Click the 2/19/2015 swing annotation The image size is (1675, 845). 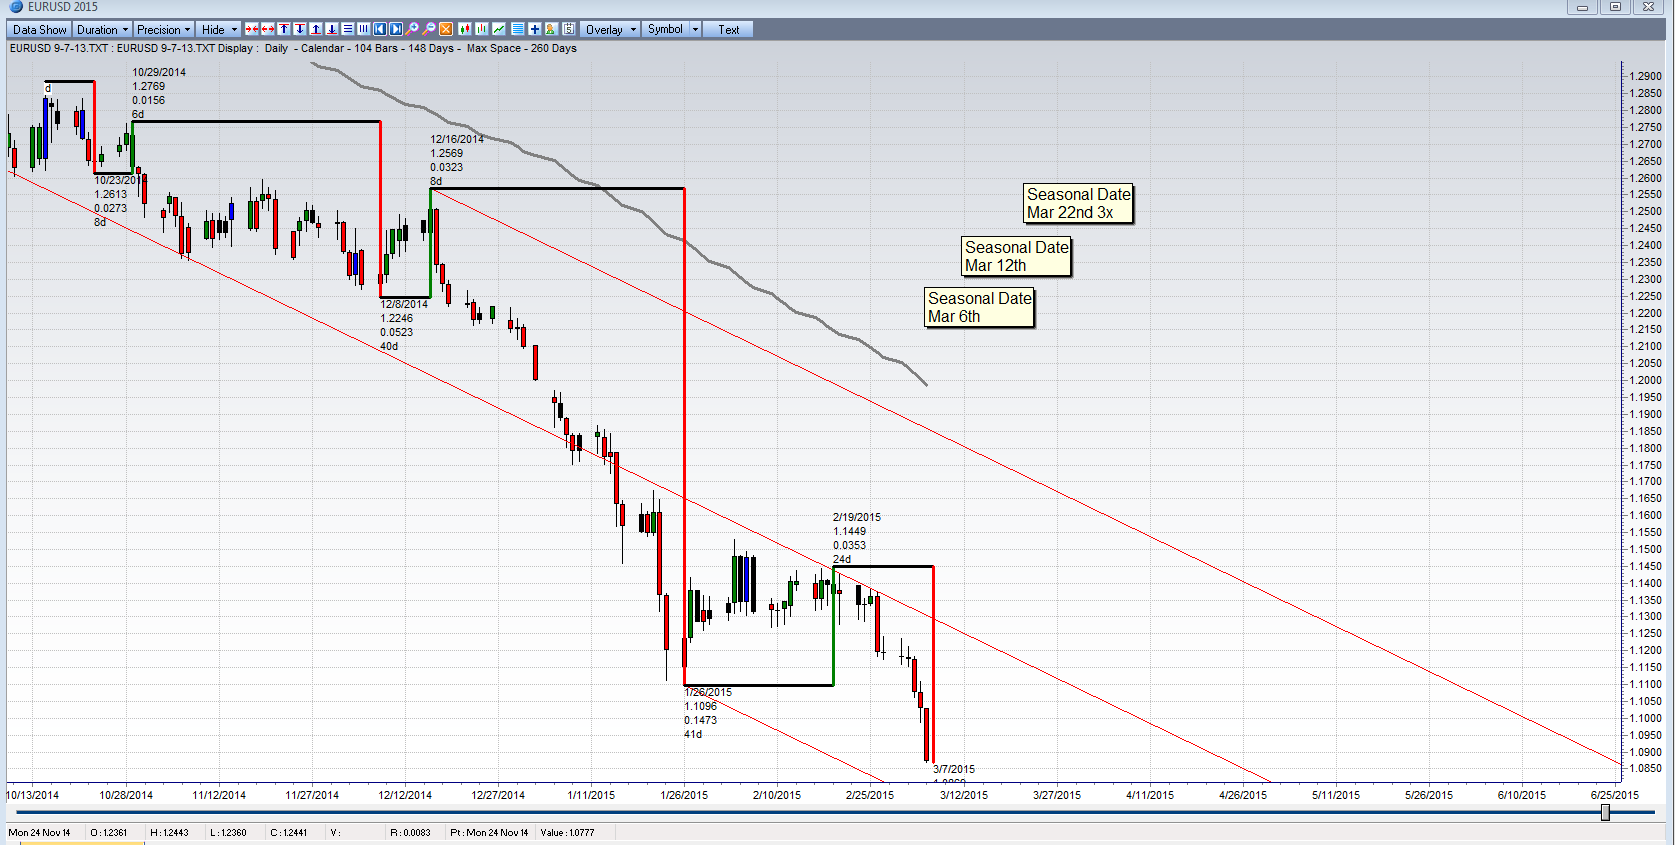[857, 538]
